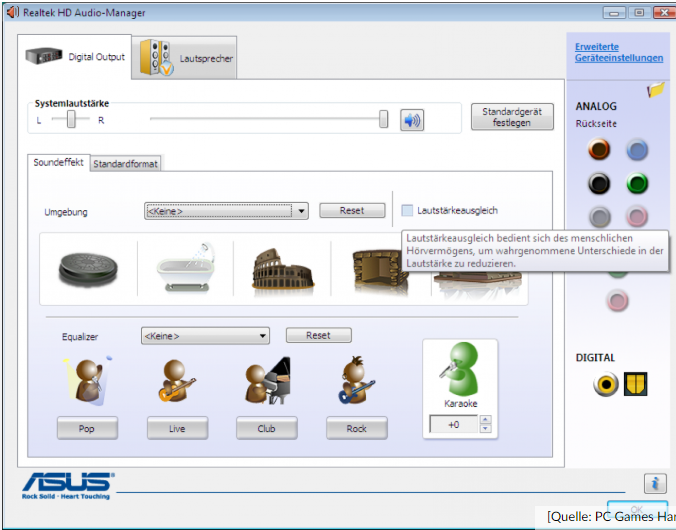Reset the Umgebung environment setting
Image resolution: width=676 pixels, height=530 pixels.
pyautogui.click(x=352, y=210)
